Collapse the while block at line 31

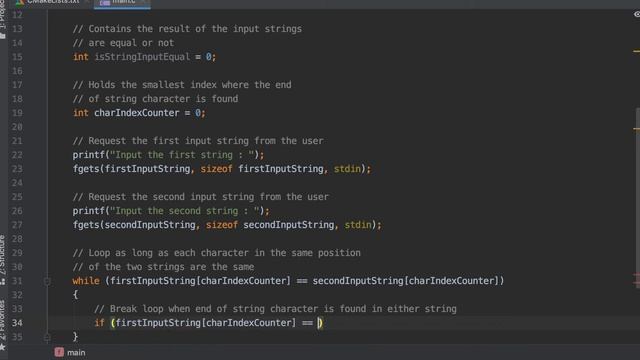pyautogui.click(x=47, y=281)
